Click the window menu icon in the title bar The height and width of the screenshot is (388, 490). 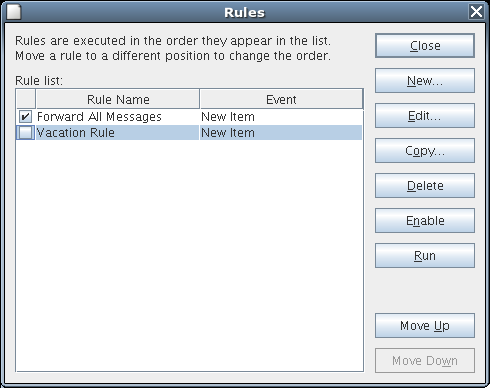point(14,12)
